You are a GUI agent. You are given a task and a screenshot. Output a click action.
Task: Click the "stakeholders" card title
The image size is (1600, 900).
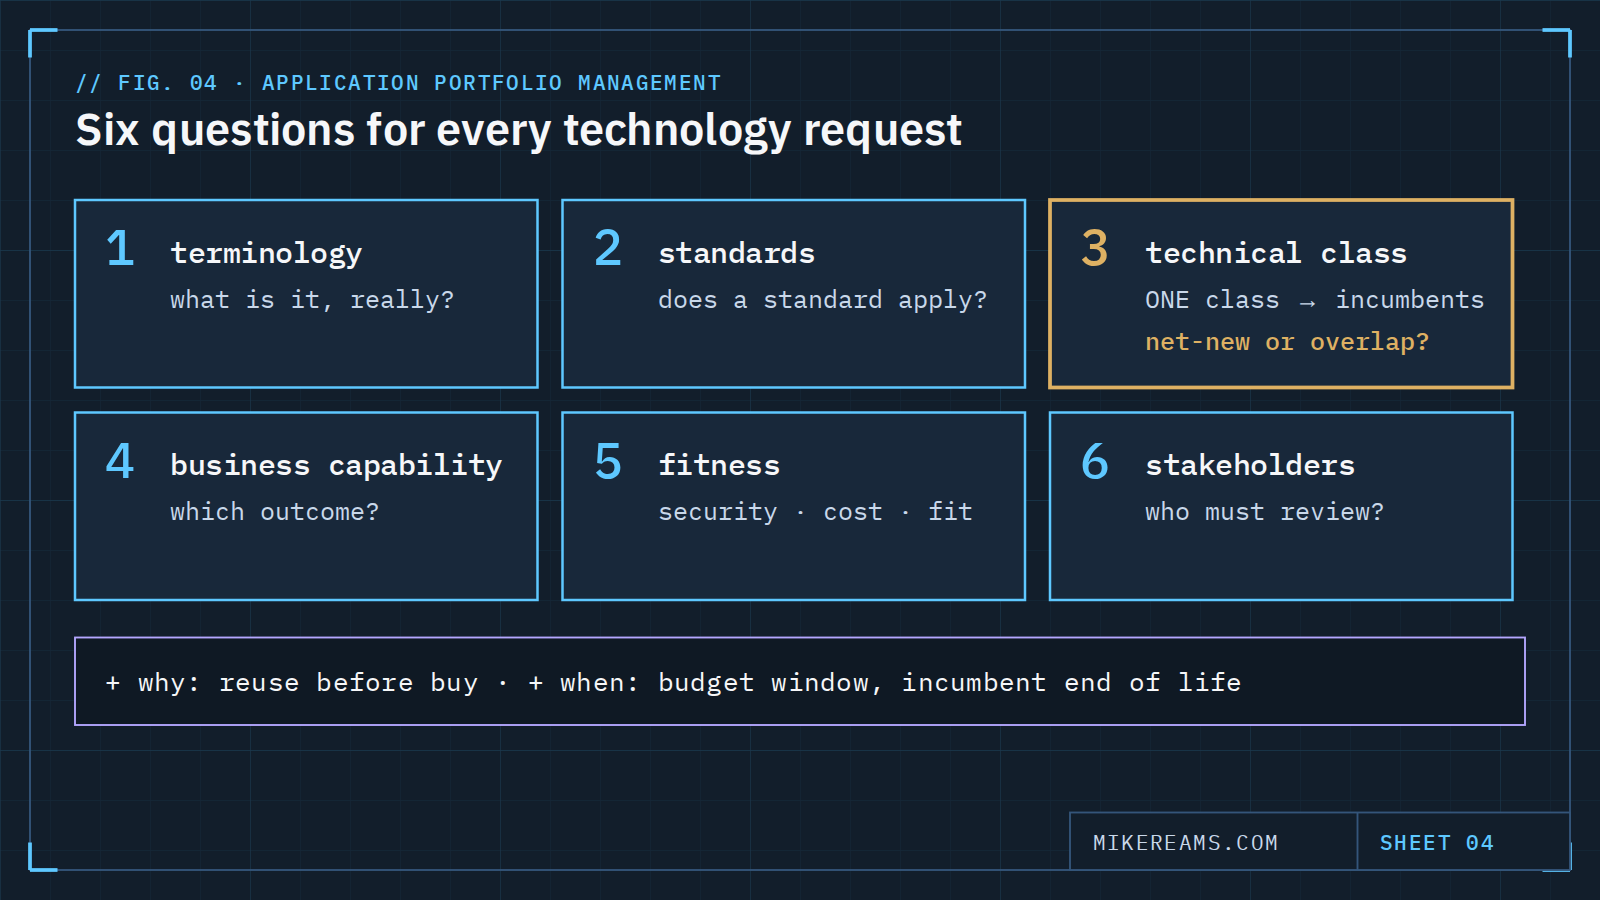click(1250, 465)
